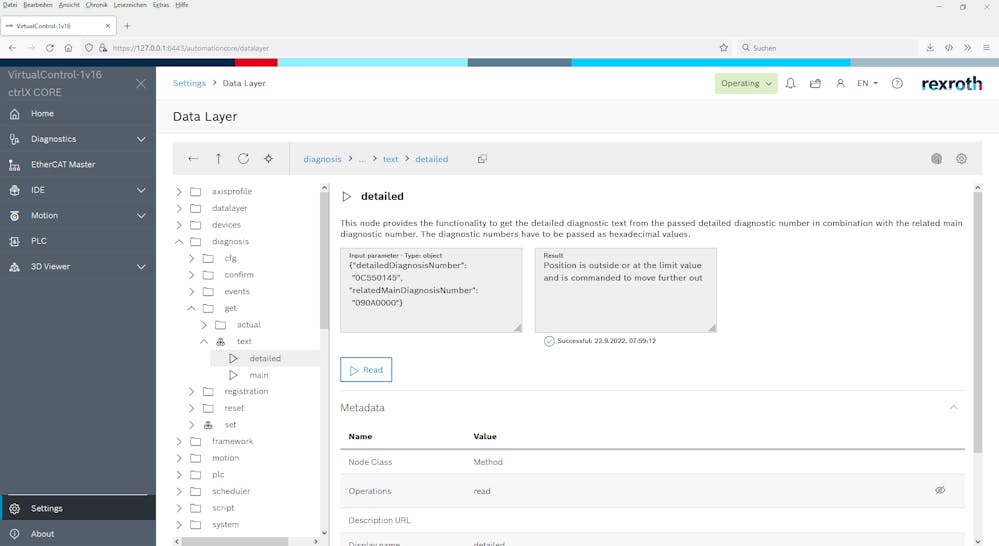Follow the Settings breadcrumb link

pyautogui.click(x=189, y=84)
